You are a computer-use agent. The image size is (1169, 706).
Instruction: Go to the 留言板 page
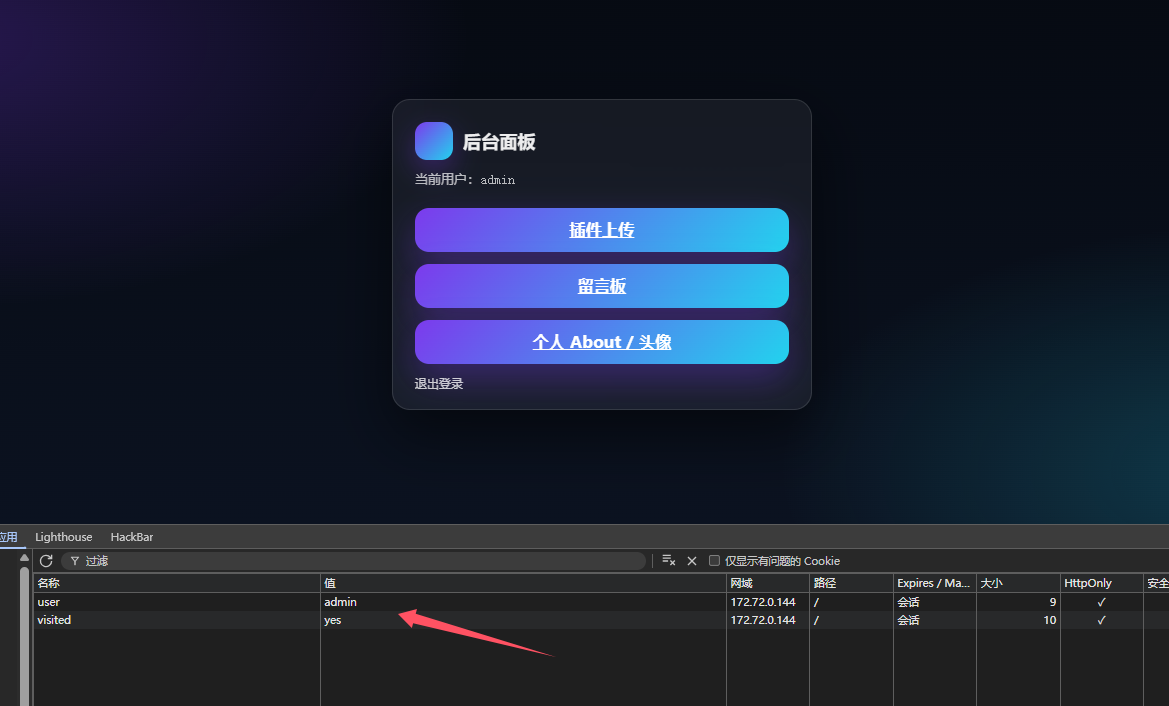coord(601,286)
